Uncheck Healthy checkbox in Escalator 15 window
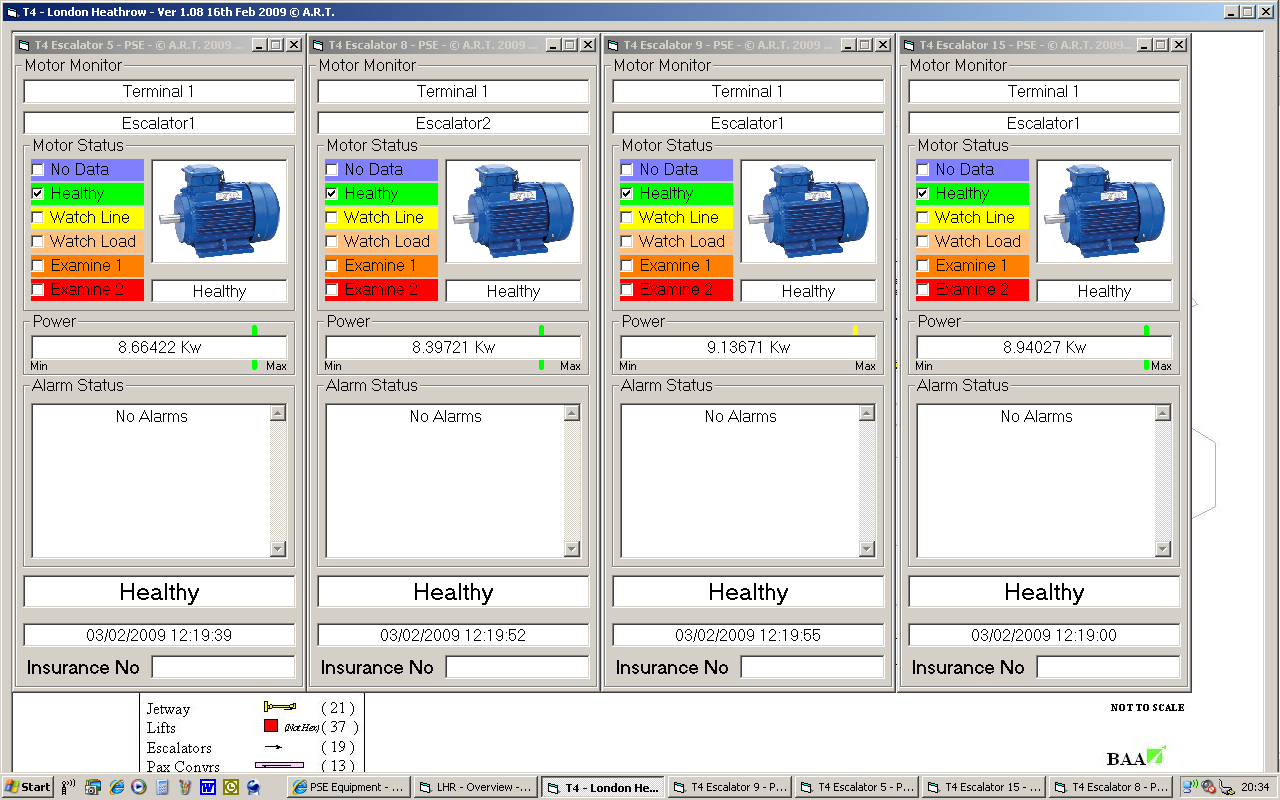 923,193
